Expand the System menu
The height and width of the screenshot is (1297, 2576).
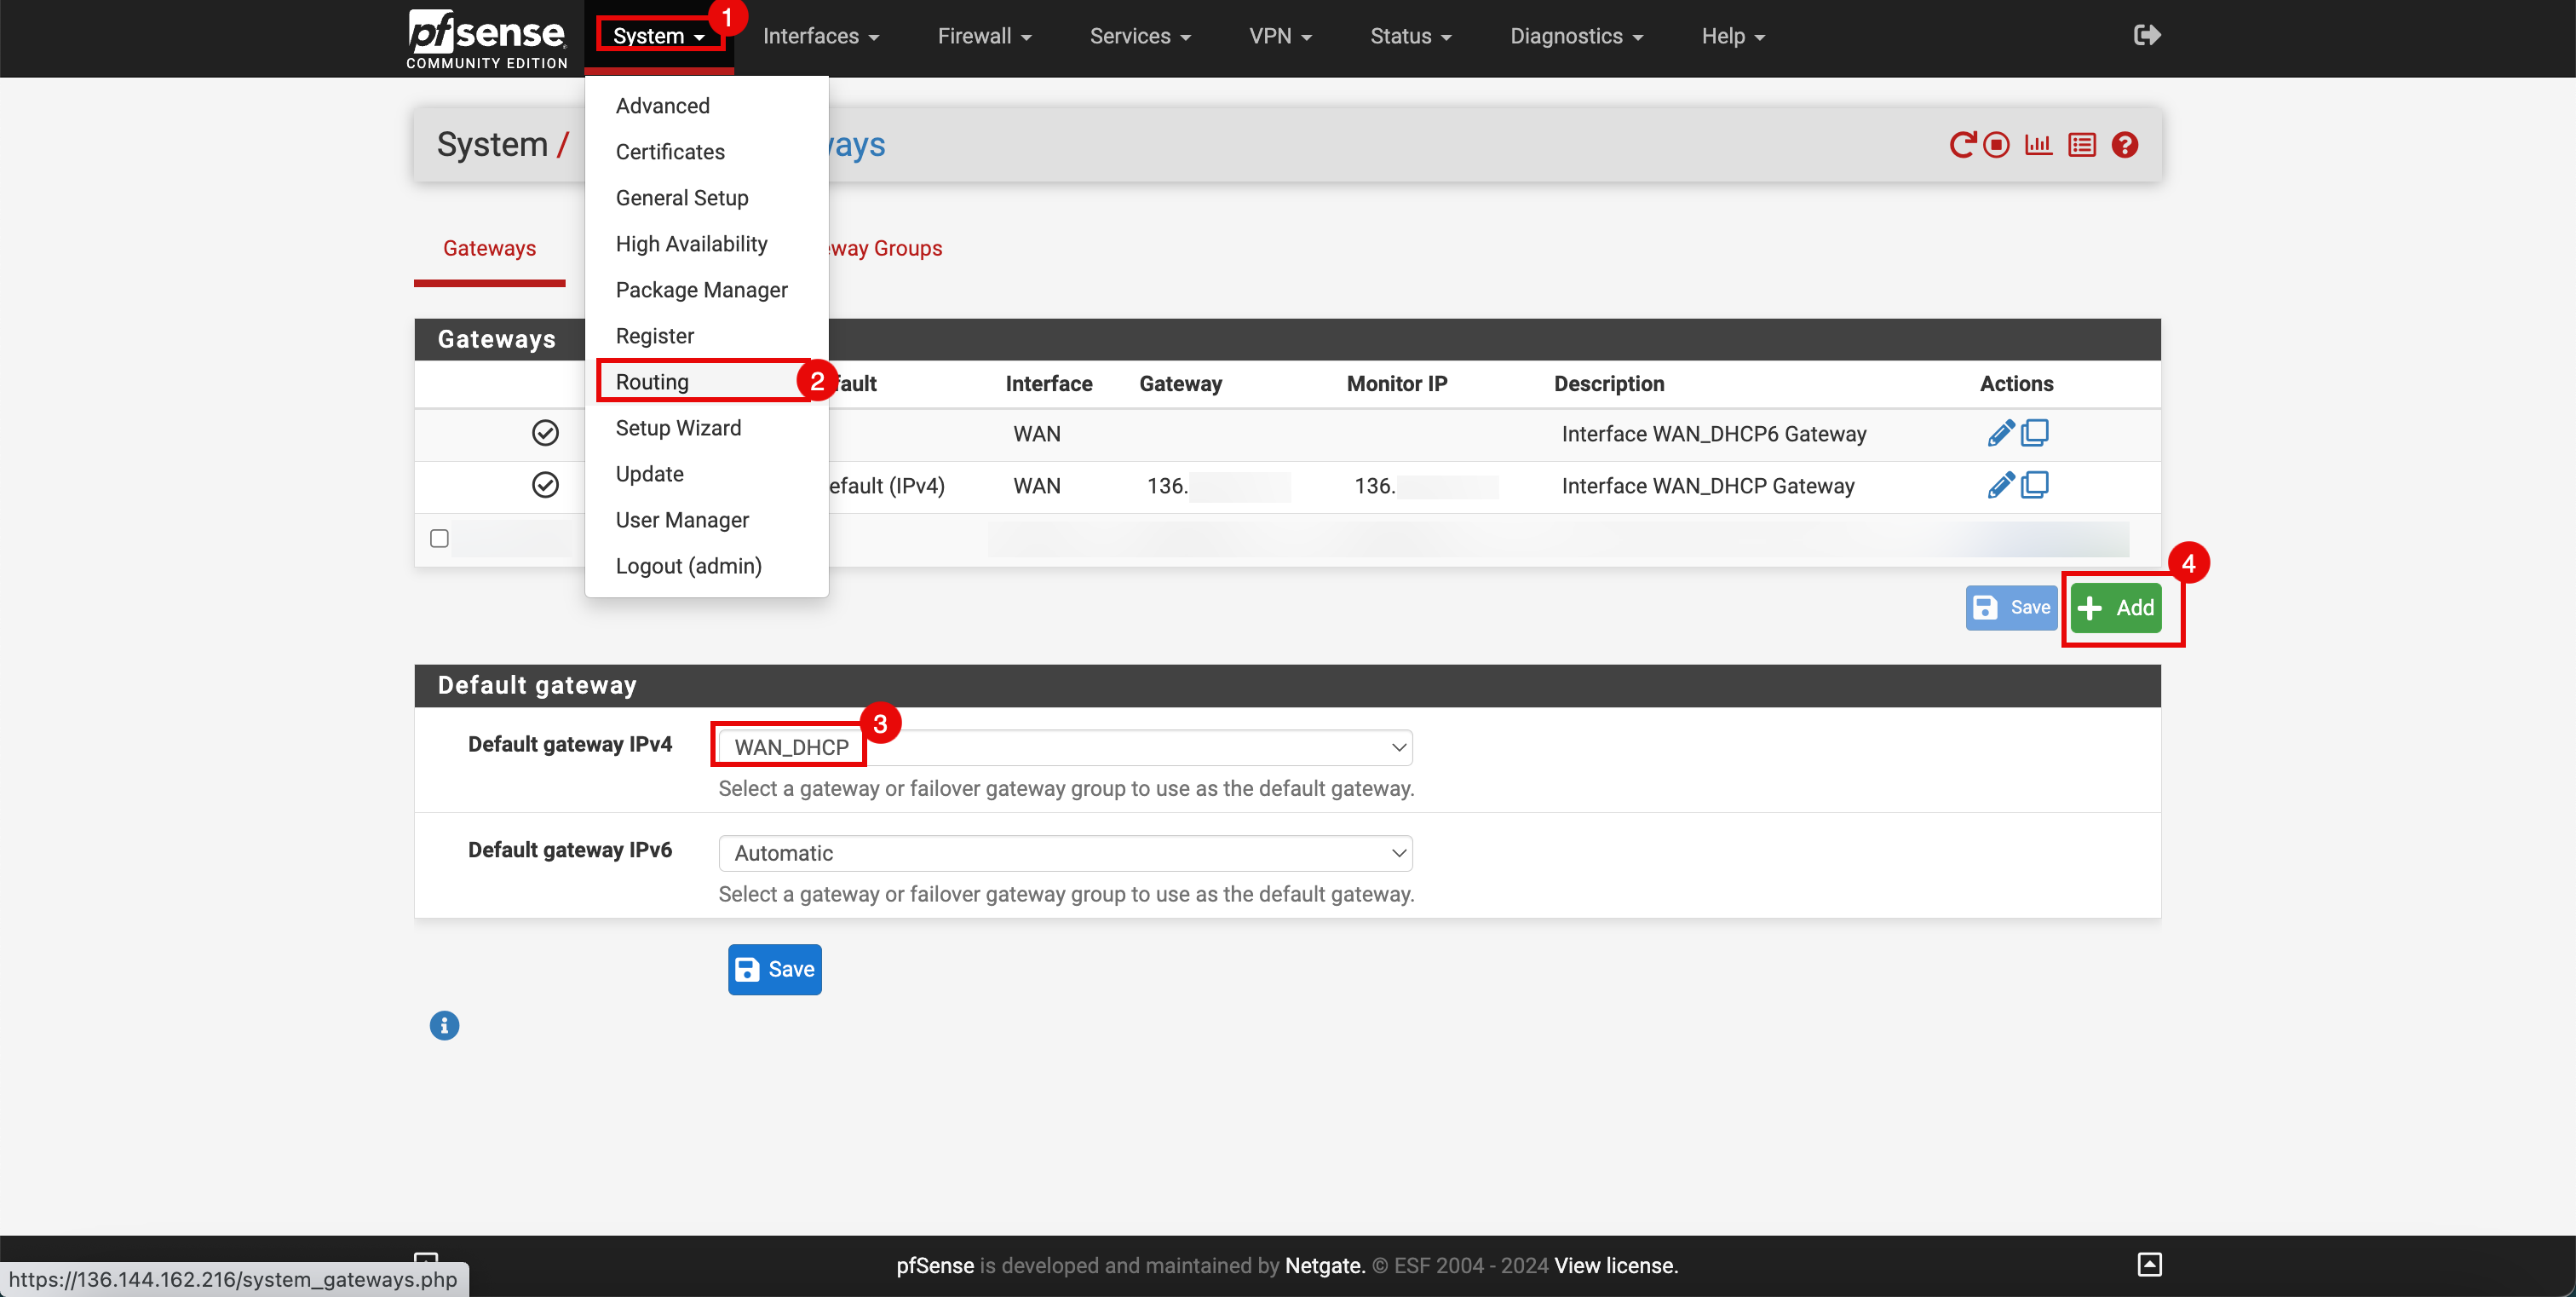click(x=657, y=37)
